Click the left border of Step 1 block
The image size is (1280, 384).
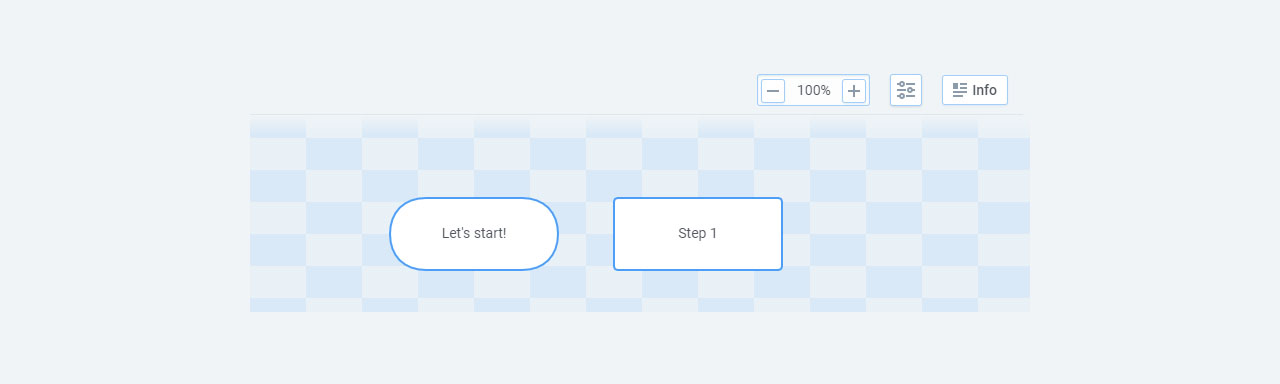pos(614,234)
